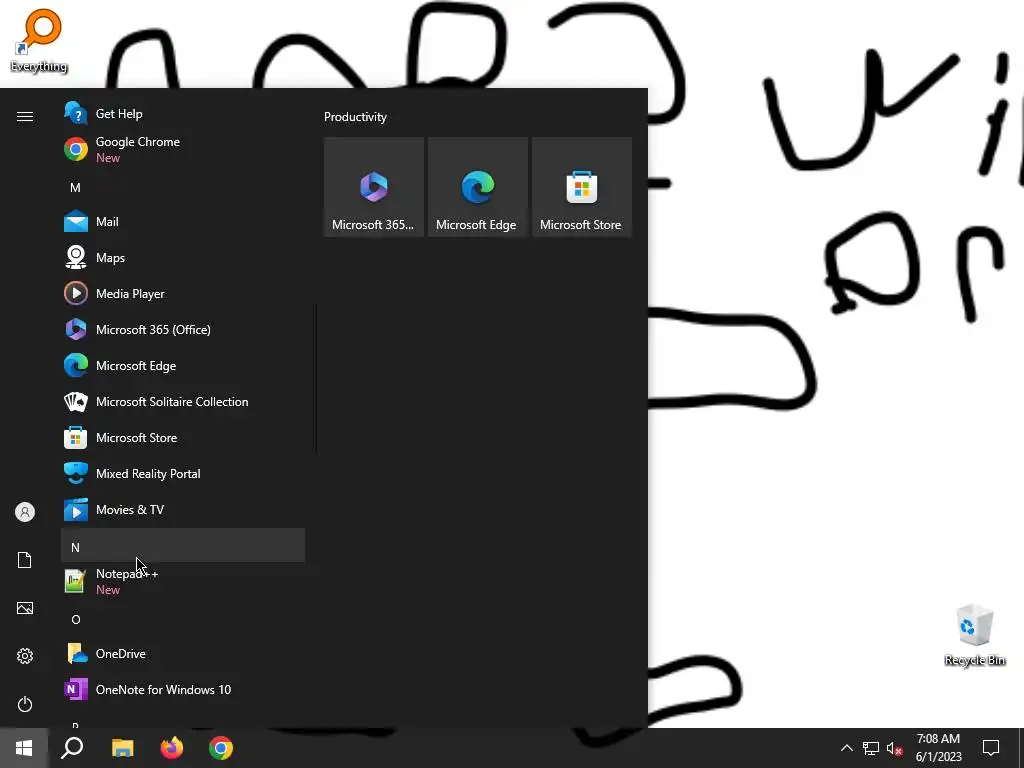1024x768 pixels.
Task: Expand the Start menu hamburger button
Action: (25, 116)
